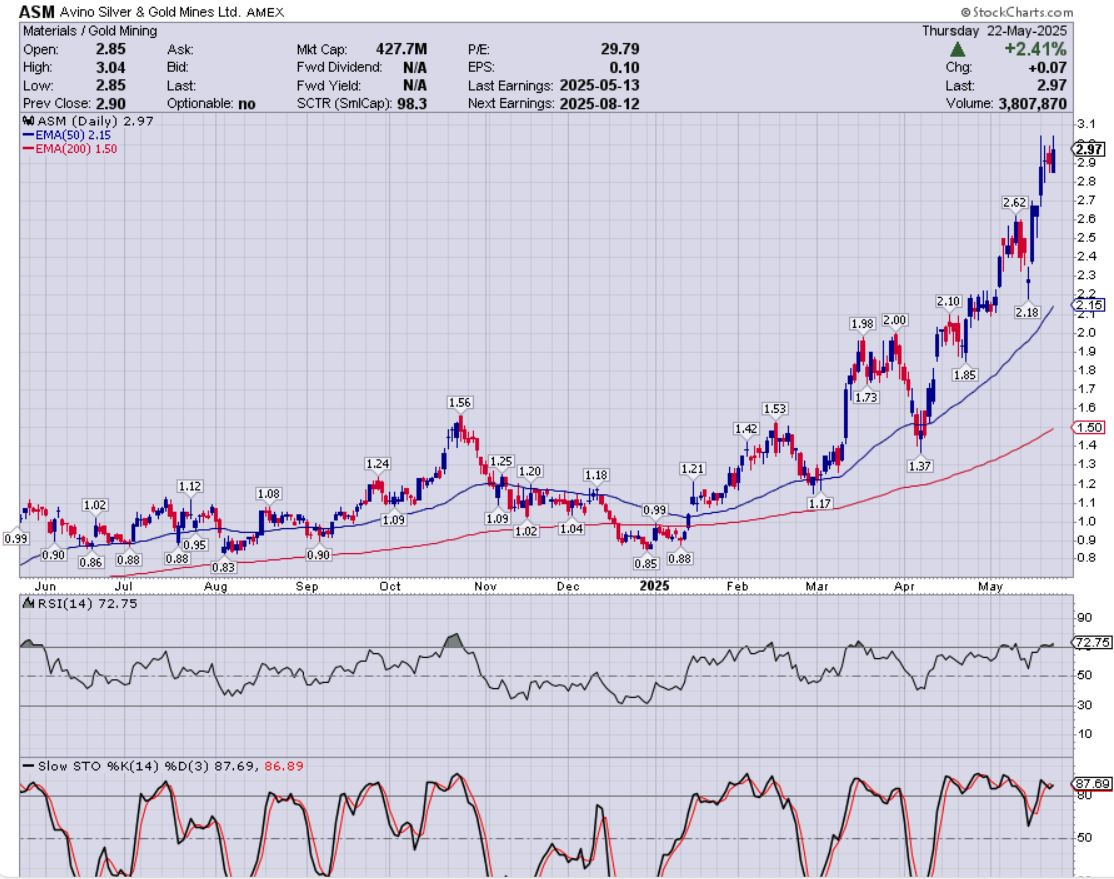This screenshot has height=879, width=1114.
Task: Click the 1.37 low label in April
Action: [919, 465]
